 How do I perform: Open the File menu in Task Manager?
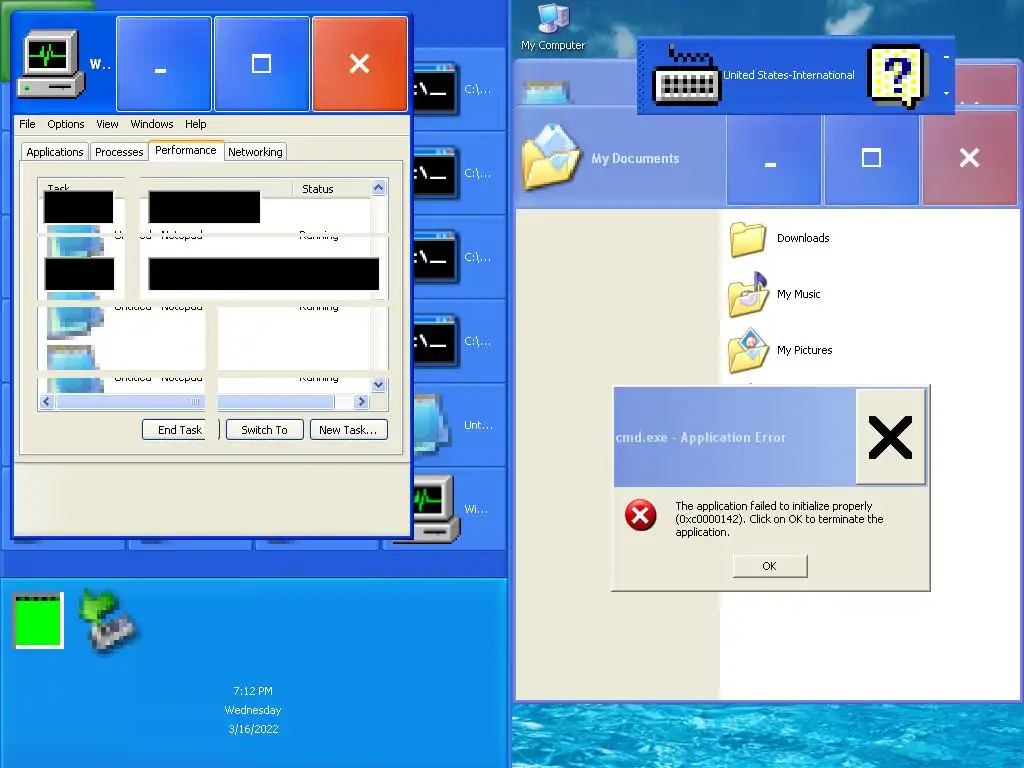tap(27, 124)
